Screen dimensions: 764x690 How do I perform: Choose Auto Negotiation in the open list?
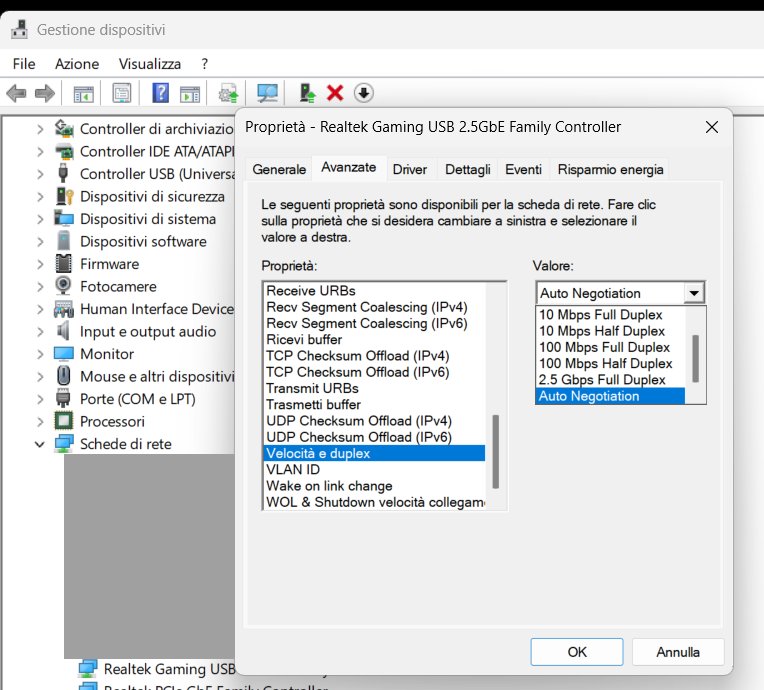click(610, 396)
